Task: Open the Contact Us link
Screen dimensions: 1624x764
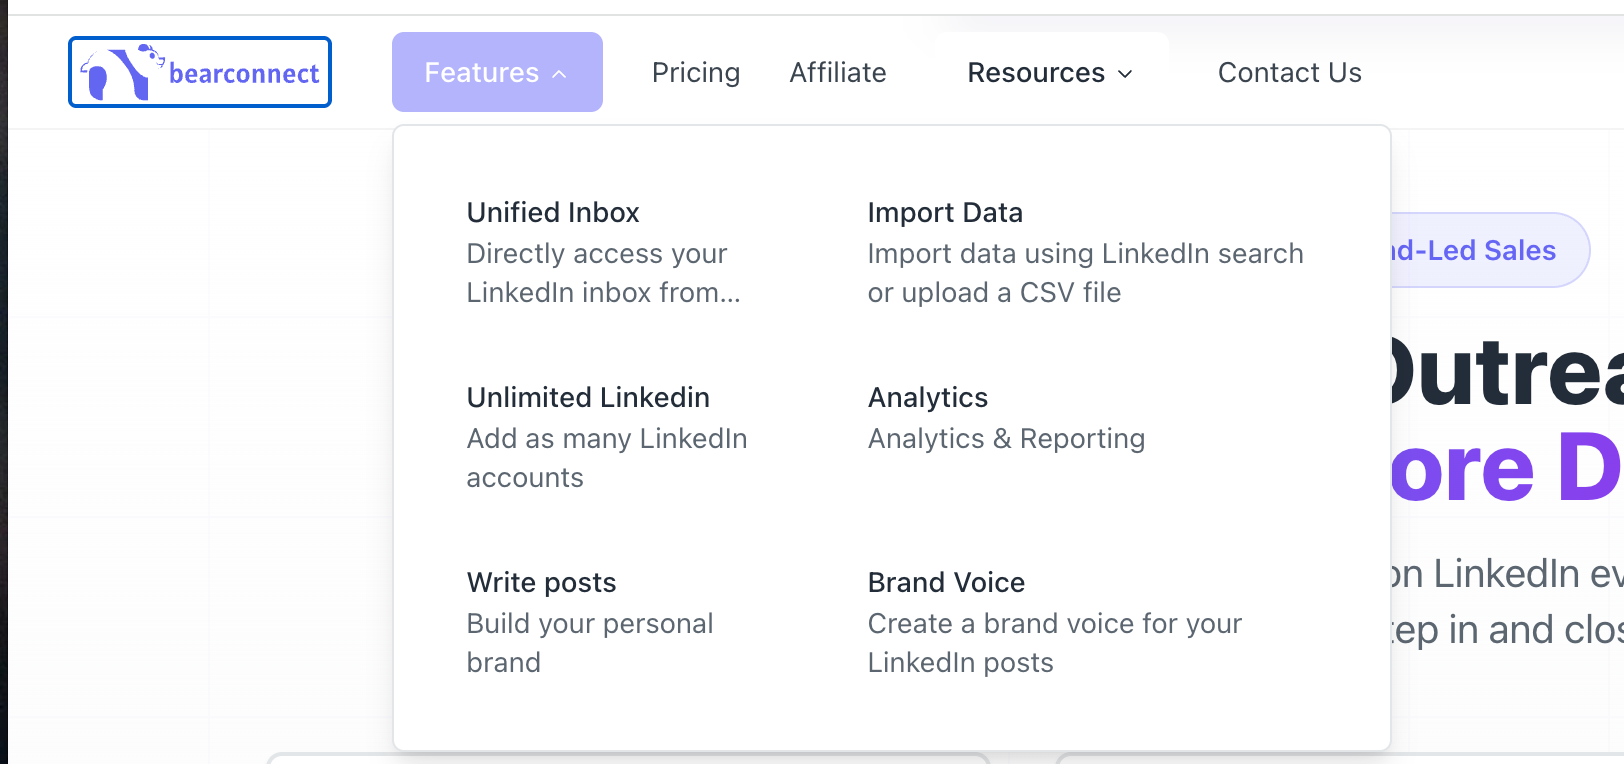Action: pos(1290,73)
